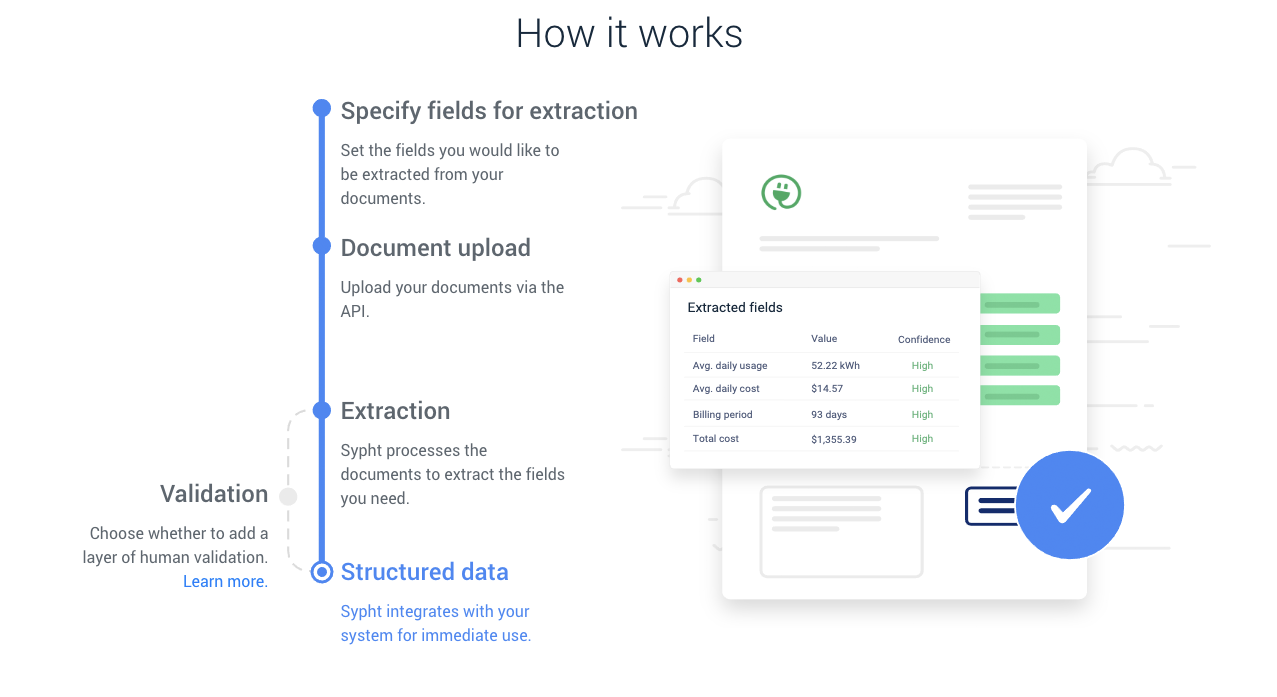Image resolution: width=1277 pixels, height=697 pixels.
Task: Click 'Choose whether to add a layer' description
Action: tap(176, 546)
